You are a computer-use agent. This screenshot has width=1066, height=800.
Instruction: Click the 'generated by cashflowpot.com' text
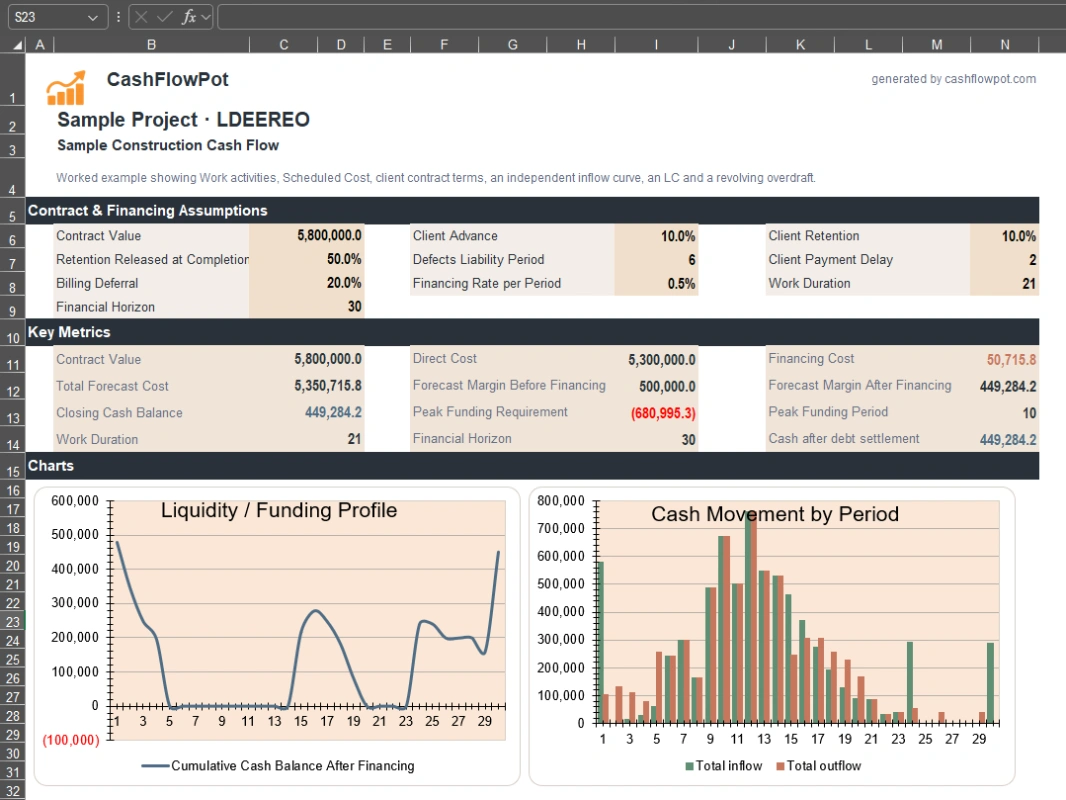(953, 79)
